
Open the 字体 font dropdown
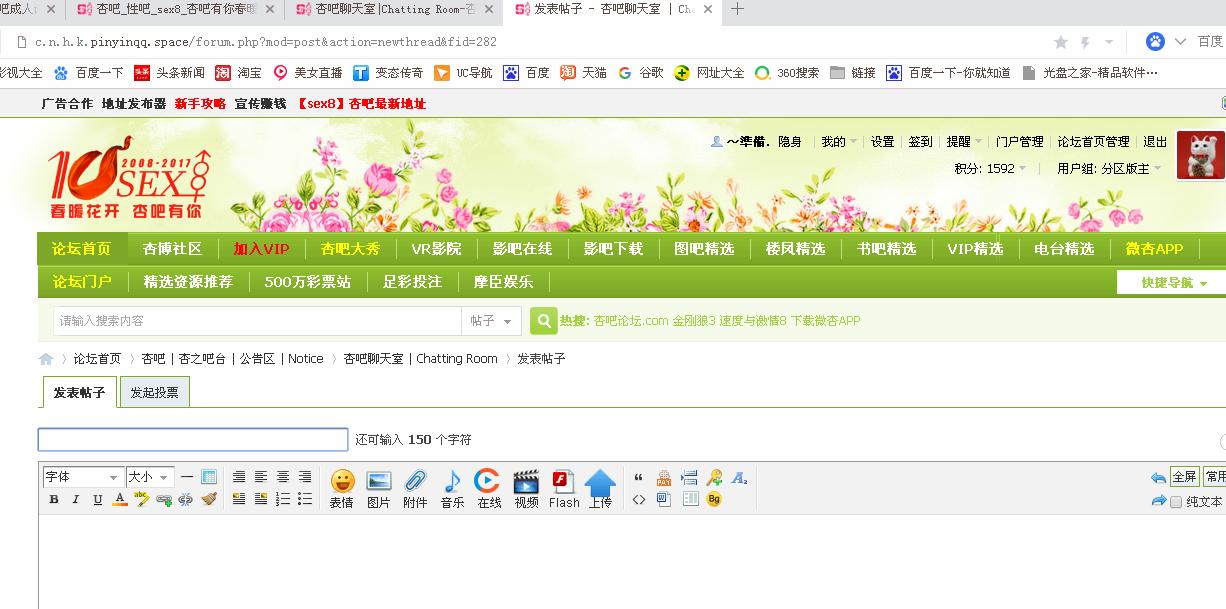tap(83, 477)
